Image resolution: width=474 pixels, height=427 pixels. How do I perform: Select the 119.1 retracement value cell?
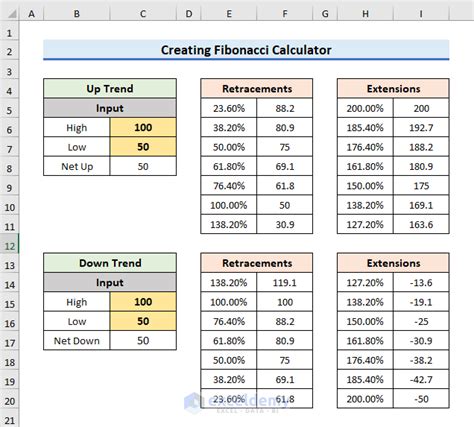click(285, 282)
